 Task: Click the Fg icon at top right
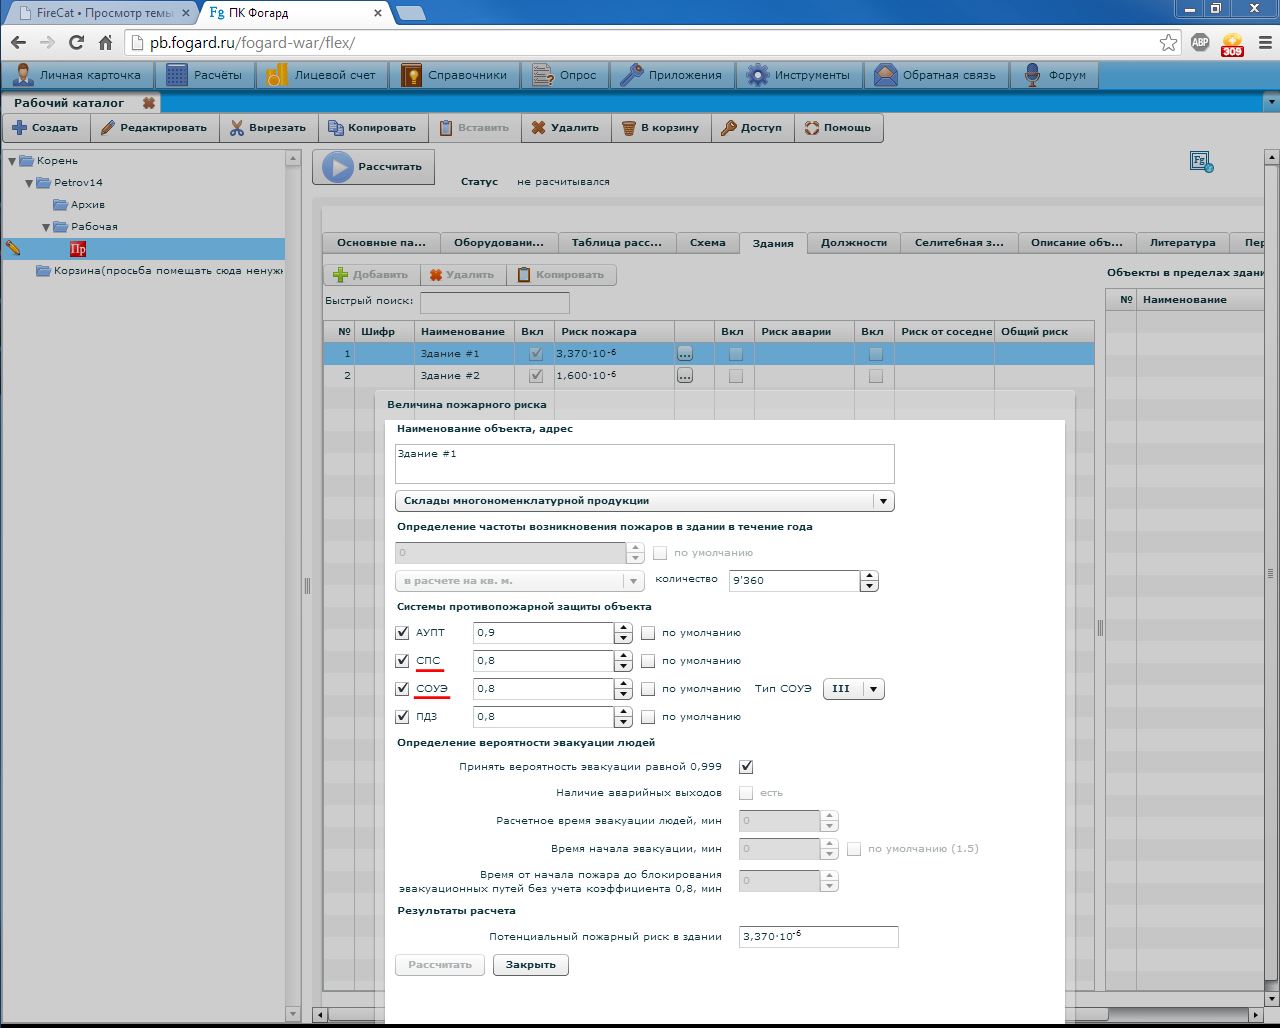pos(1201,162)
